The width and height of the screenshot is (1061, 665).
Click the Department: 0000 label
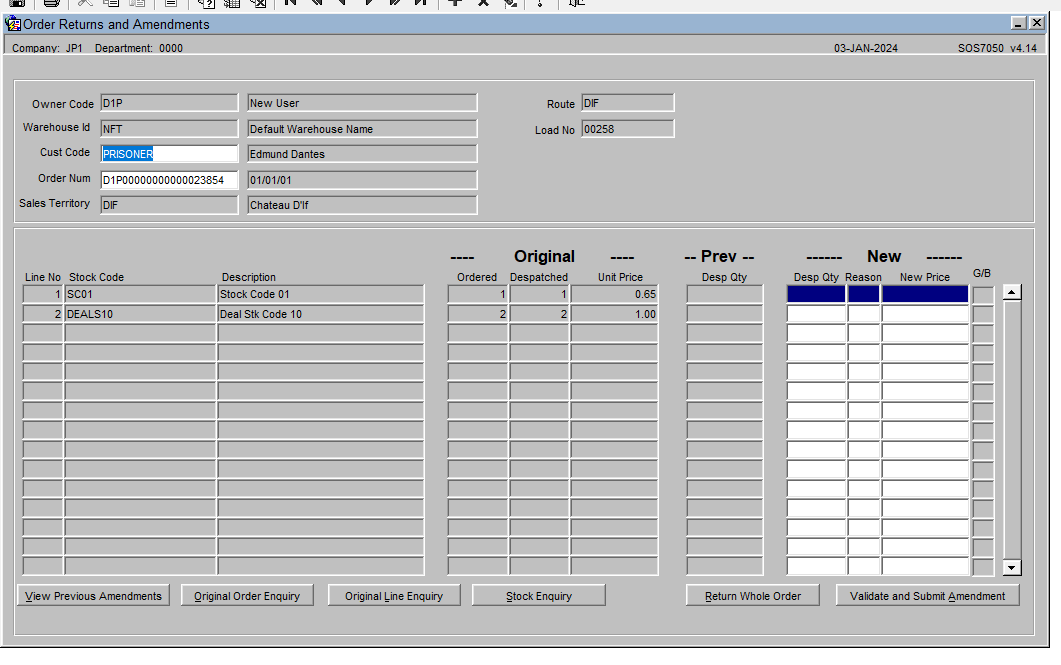pyautogui.click(x=139, y=48)
